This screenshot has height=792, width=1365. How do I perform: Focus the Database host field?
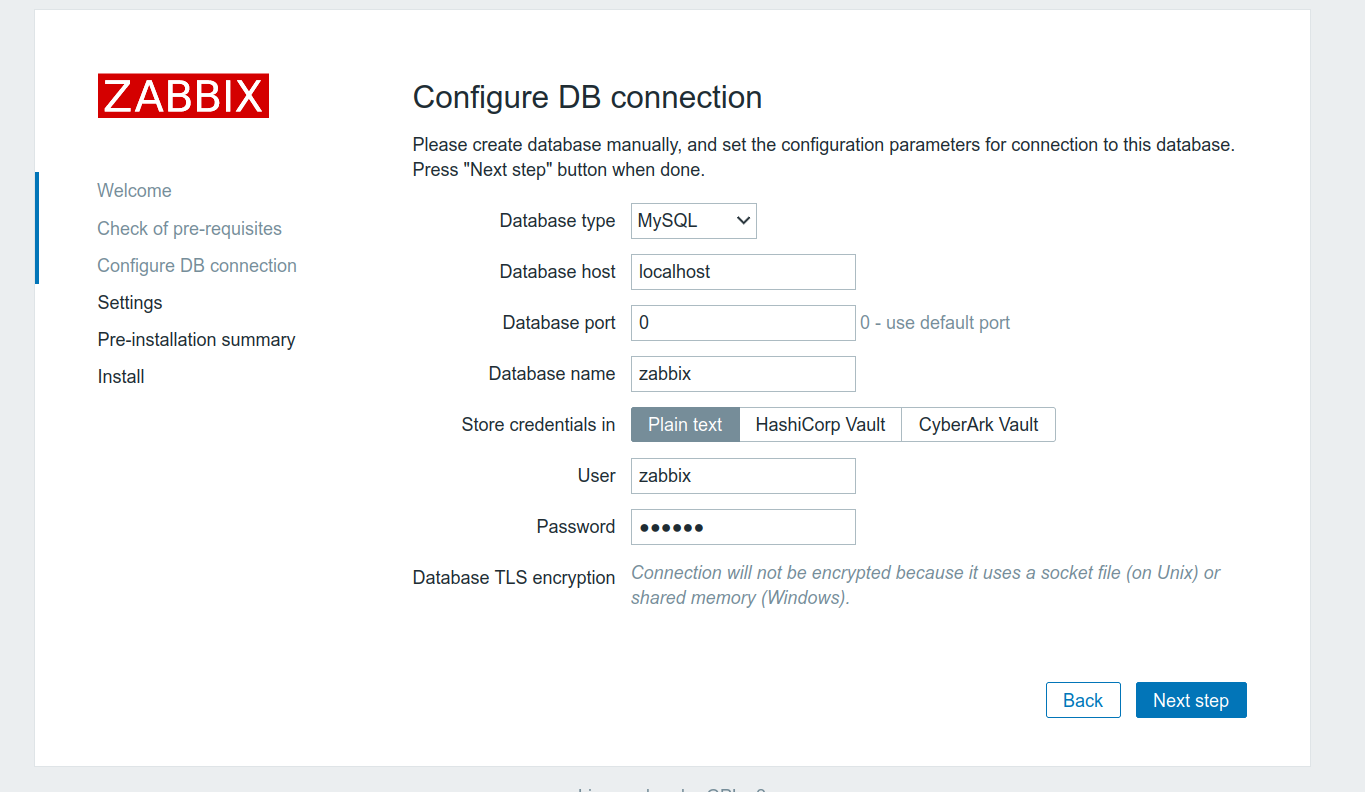[x=743, y=272]
